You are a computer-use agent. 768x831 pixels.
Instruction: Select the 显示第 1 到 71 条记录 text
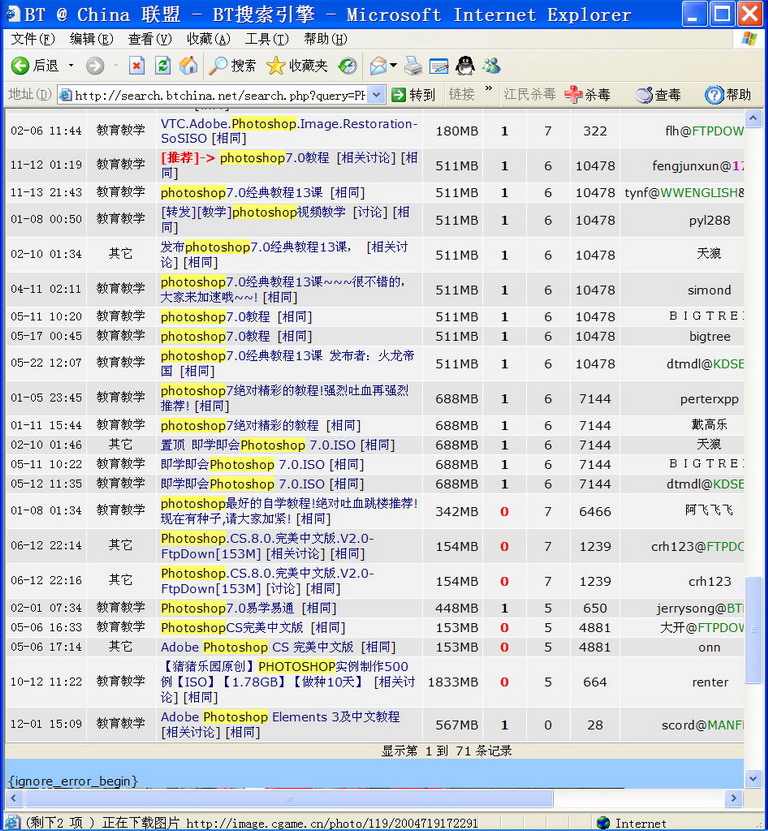[446, 751]
